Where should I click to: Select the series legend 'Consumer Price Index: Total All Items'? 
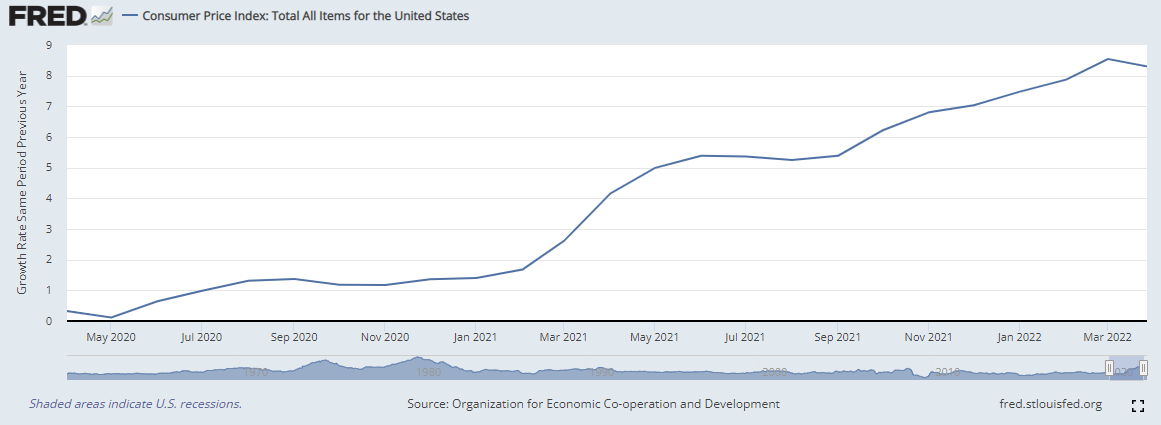click(306, 16)
